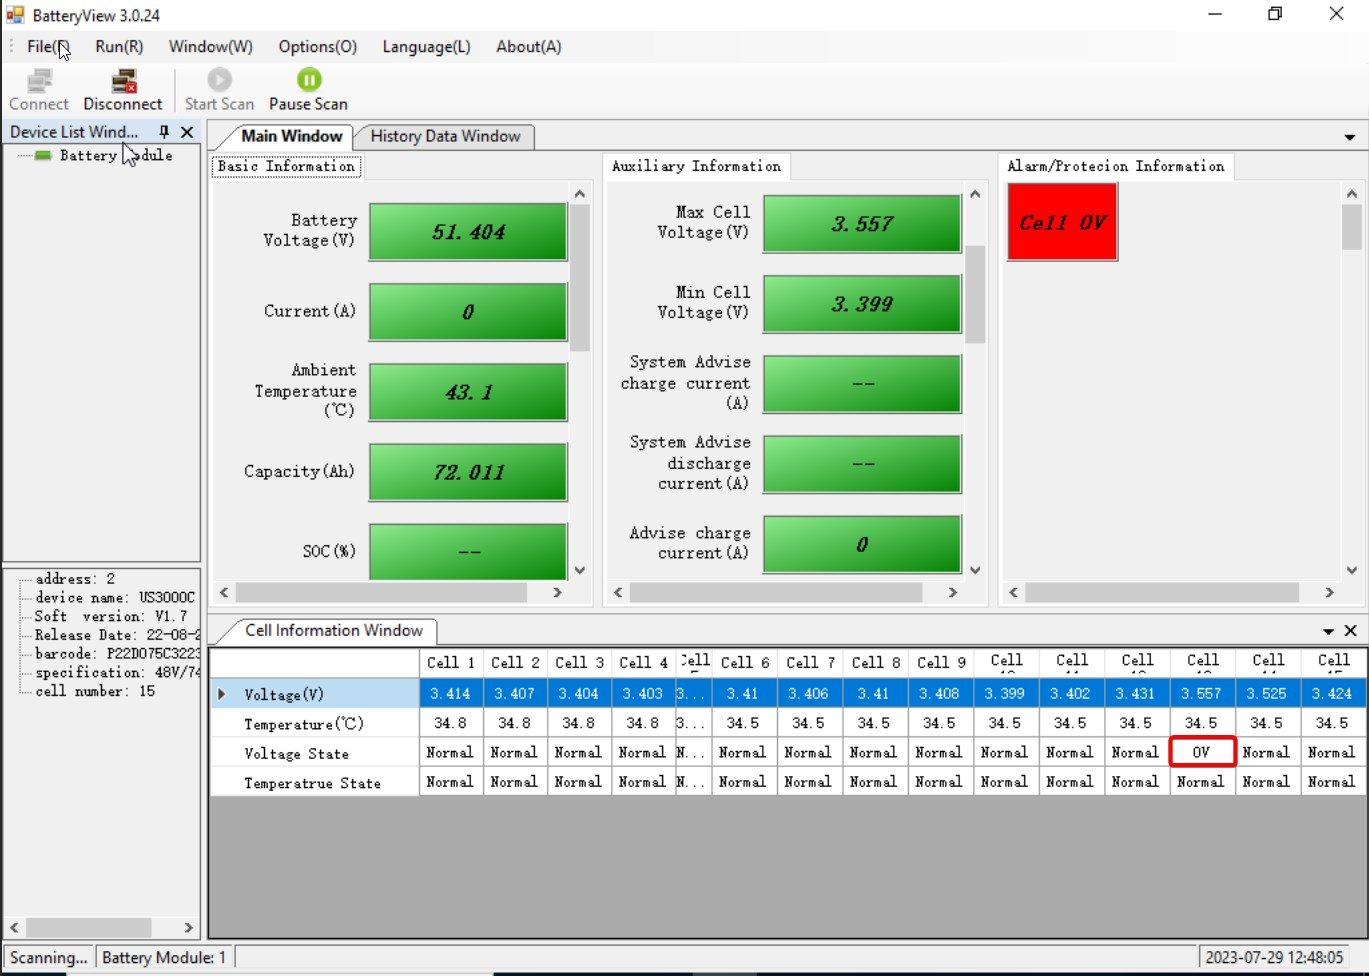Click the Cell 1 column header
Screen dimensions: 1369x976
(x=450, y=662)
